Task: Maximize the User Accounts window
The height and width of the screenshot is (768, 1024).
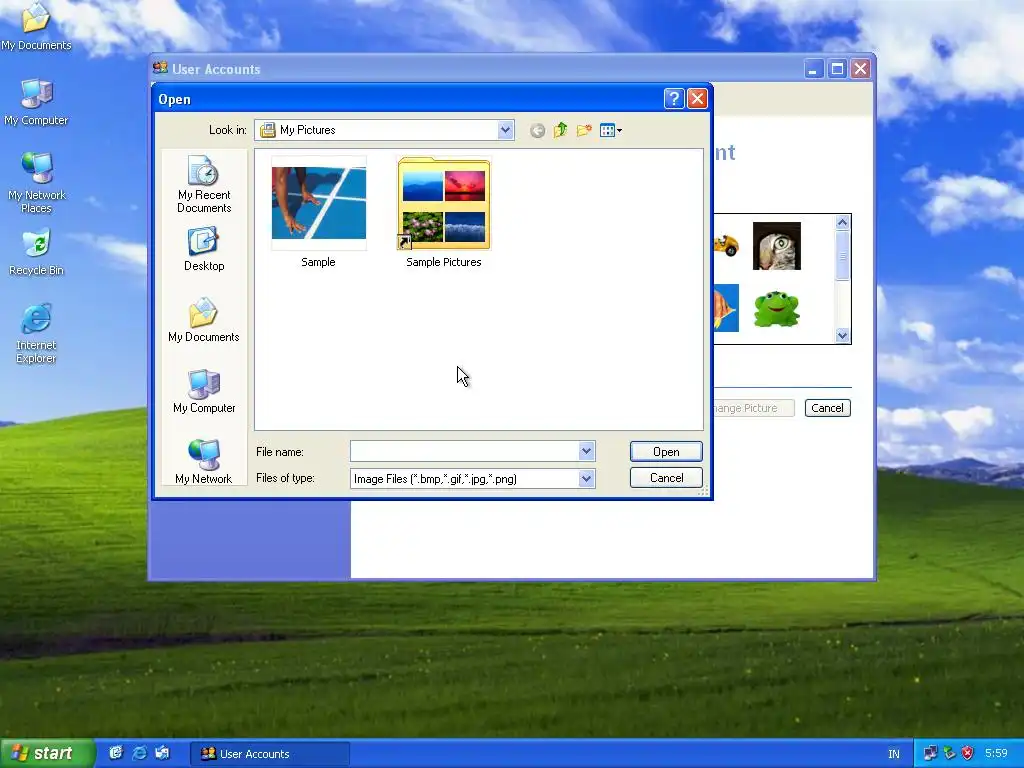Action: pyautogui.click(x=837, y=69)
